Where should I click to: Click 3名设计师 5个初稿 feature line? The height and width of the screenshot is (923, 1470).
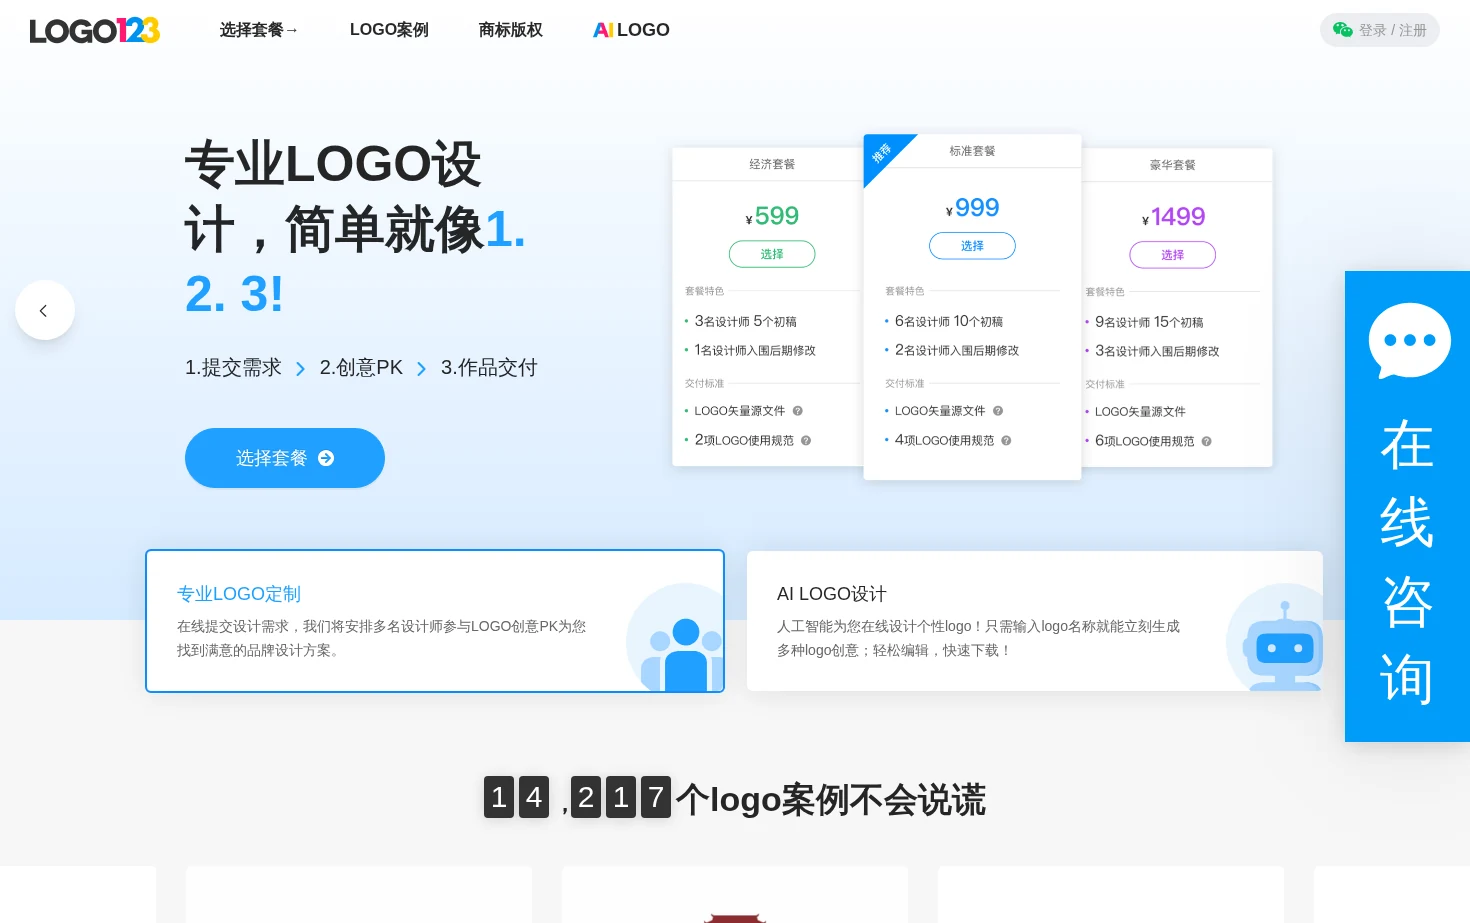pyautogui.click(x=745, y=321)
